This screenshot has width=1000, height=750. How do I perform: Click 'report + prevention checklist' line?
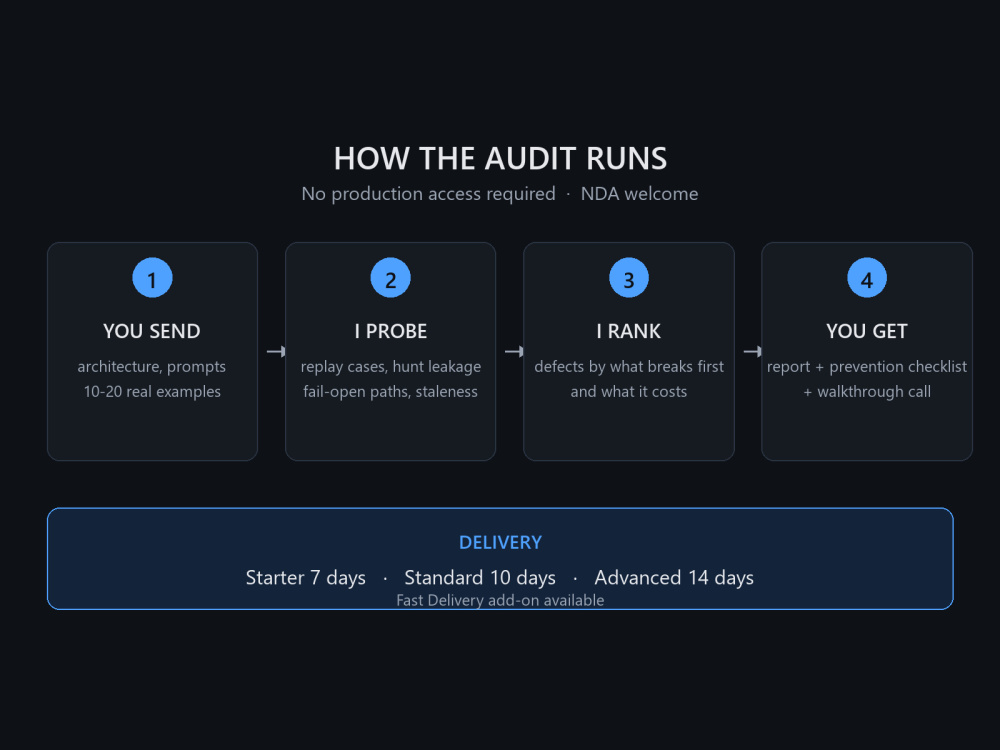coord(867,367)
